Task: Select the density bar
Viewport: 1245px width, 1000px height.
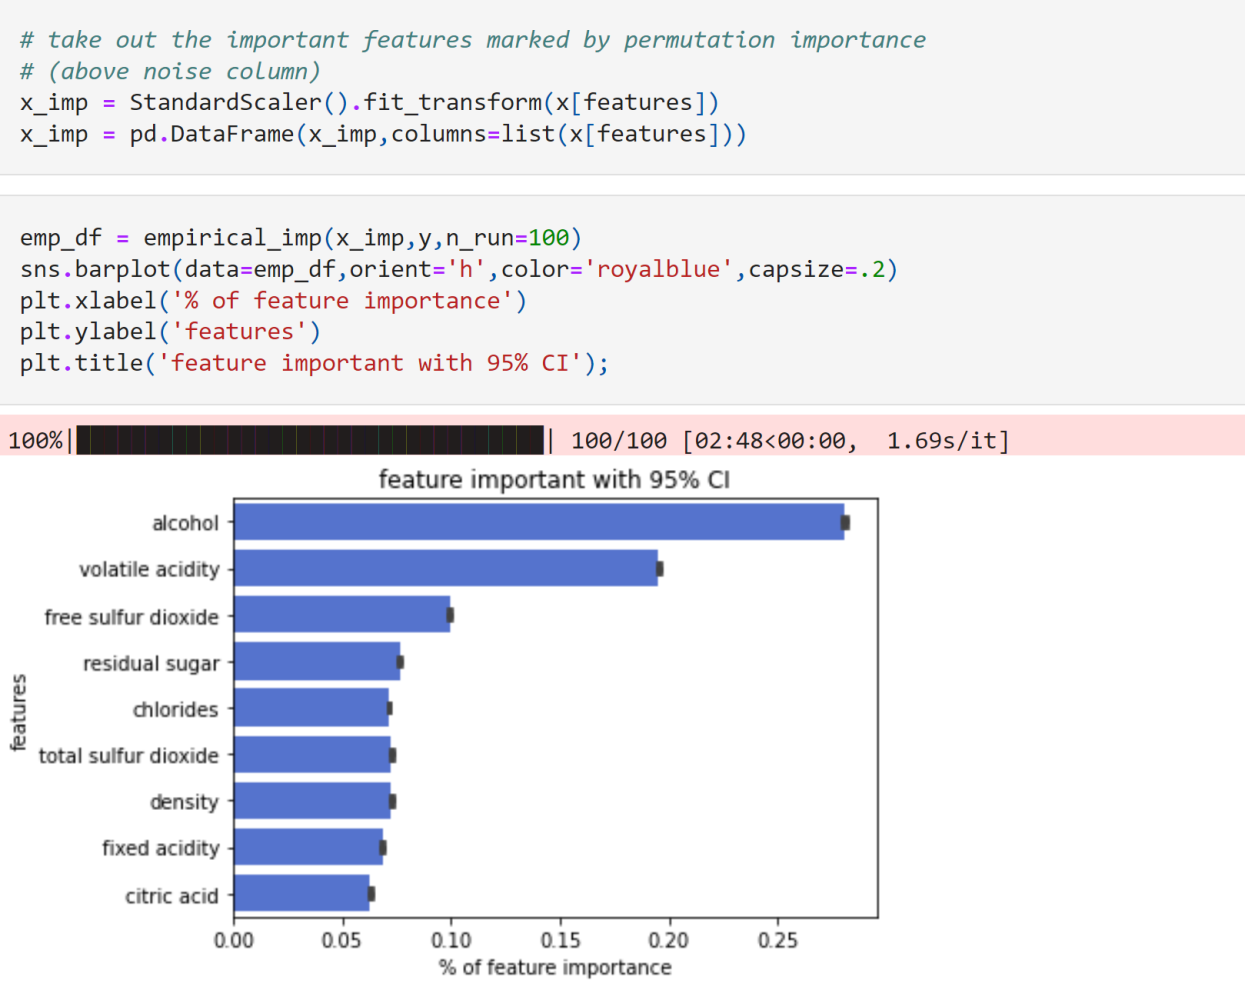Action: coord(313,800)
